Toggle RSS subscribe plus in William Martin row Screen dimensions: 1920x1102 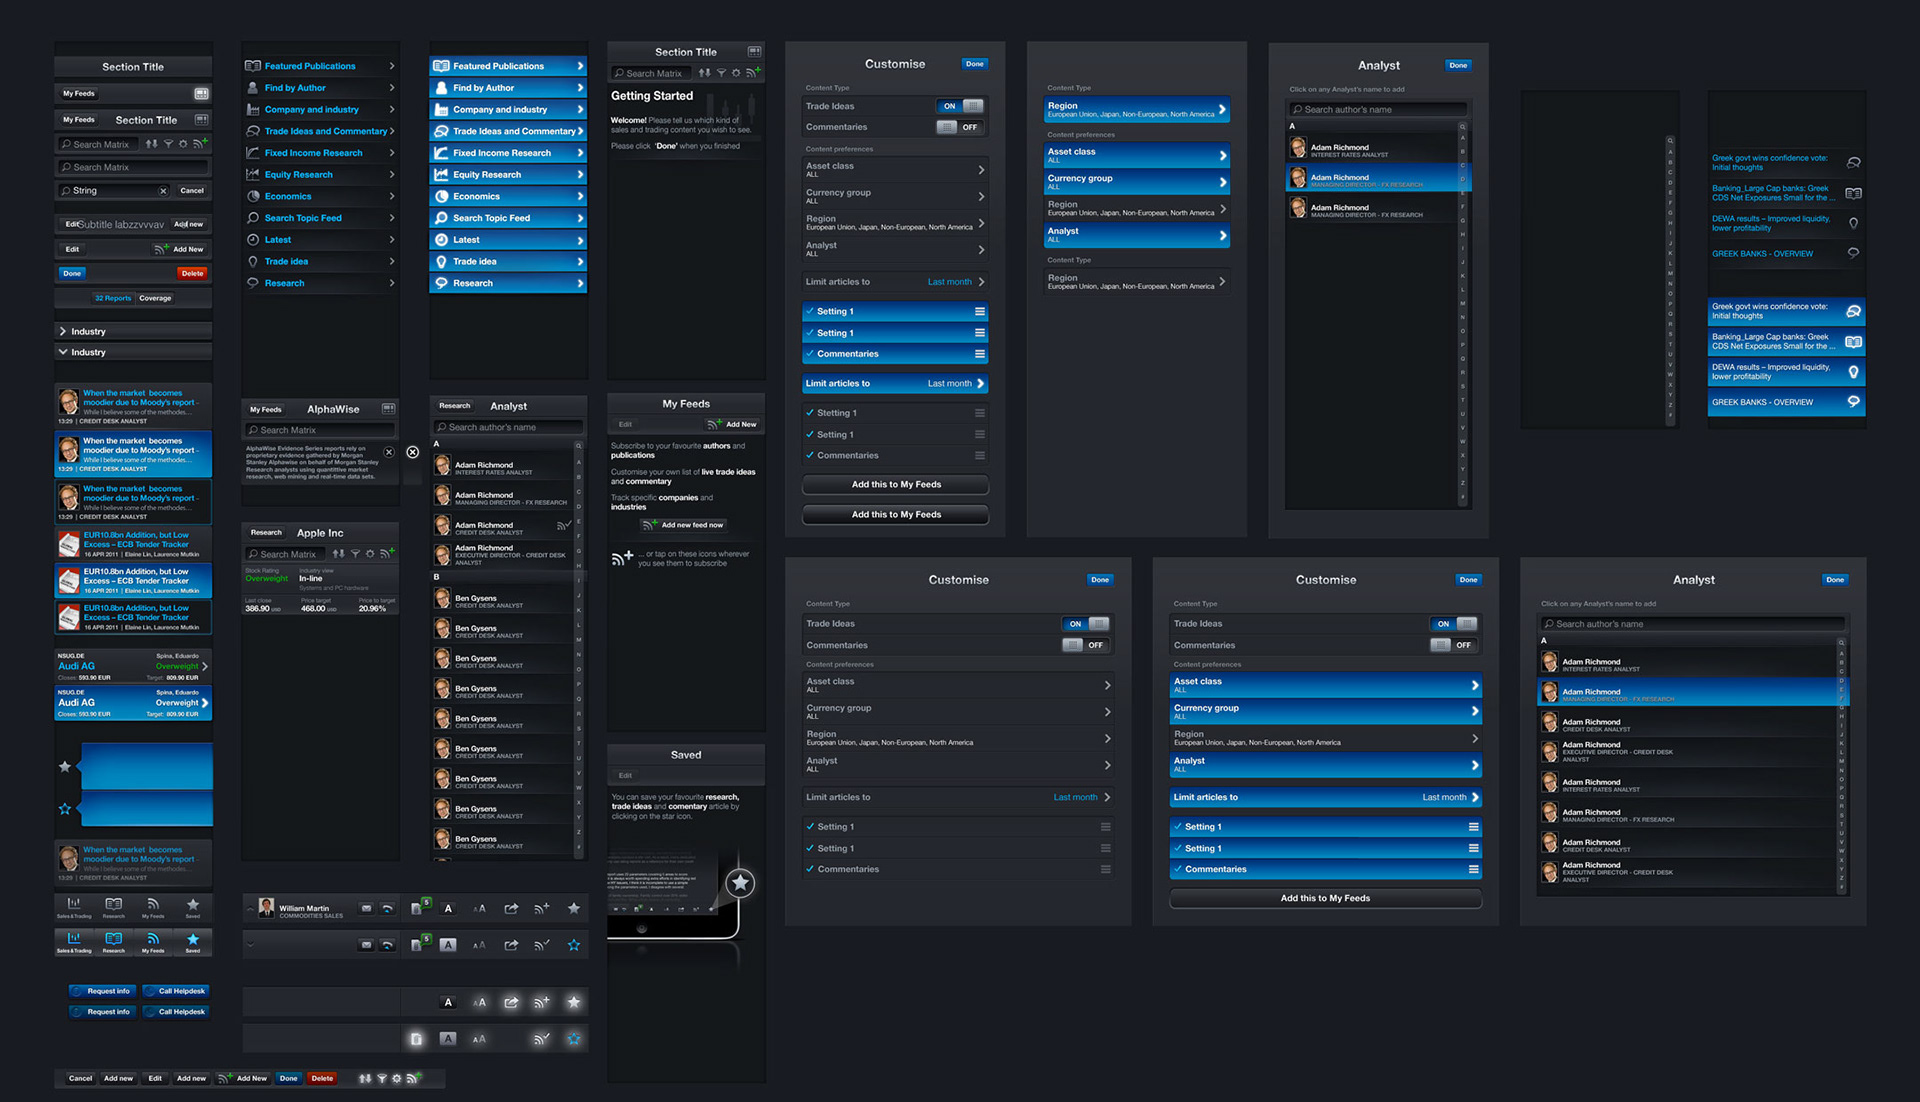pos(542,908)
